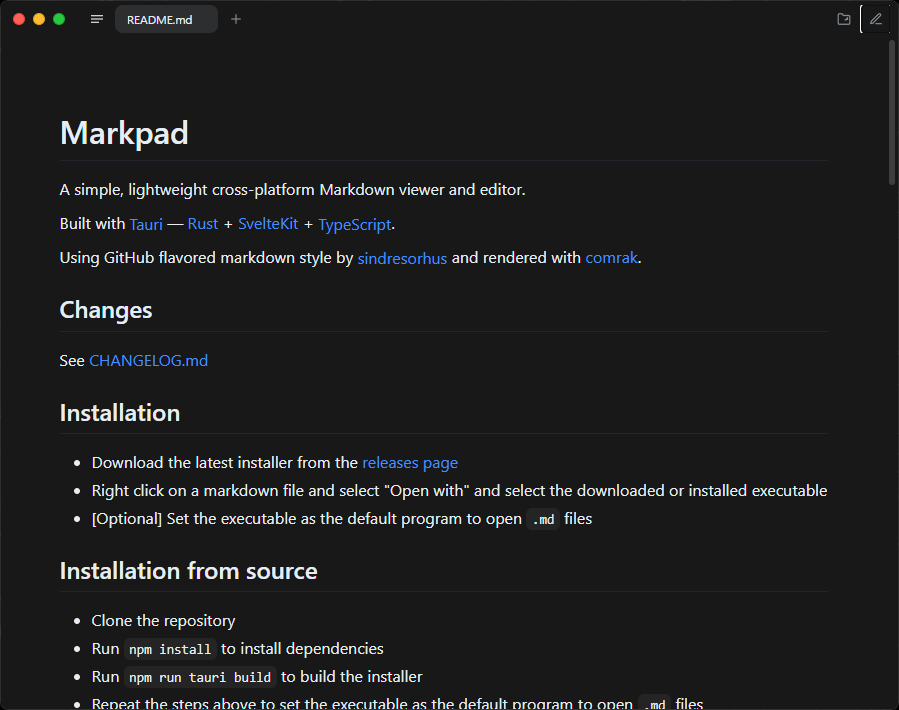Screen dimensions: 899x710
Task: Click the vertical scrollbar thumb
Action: tap(892, 112)
